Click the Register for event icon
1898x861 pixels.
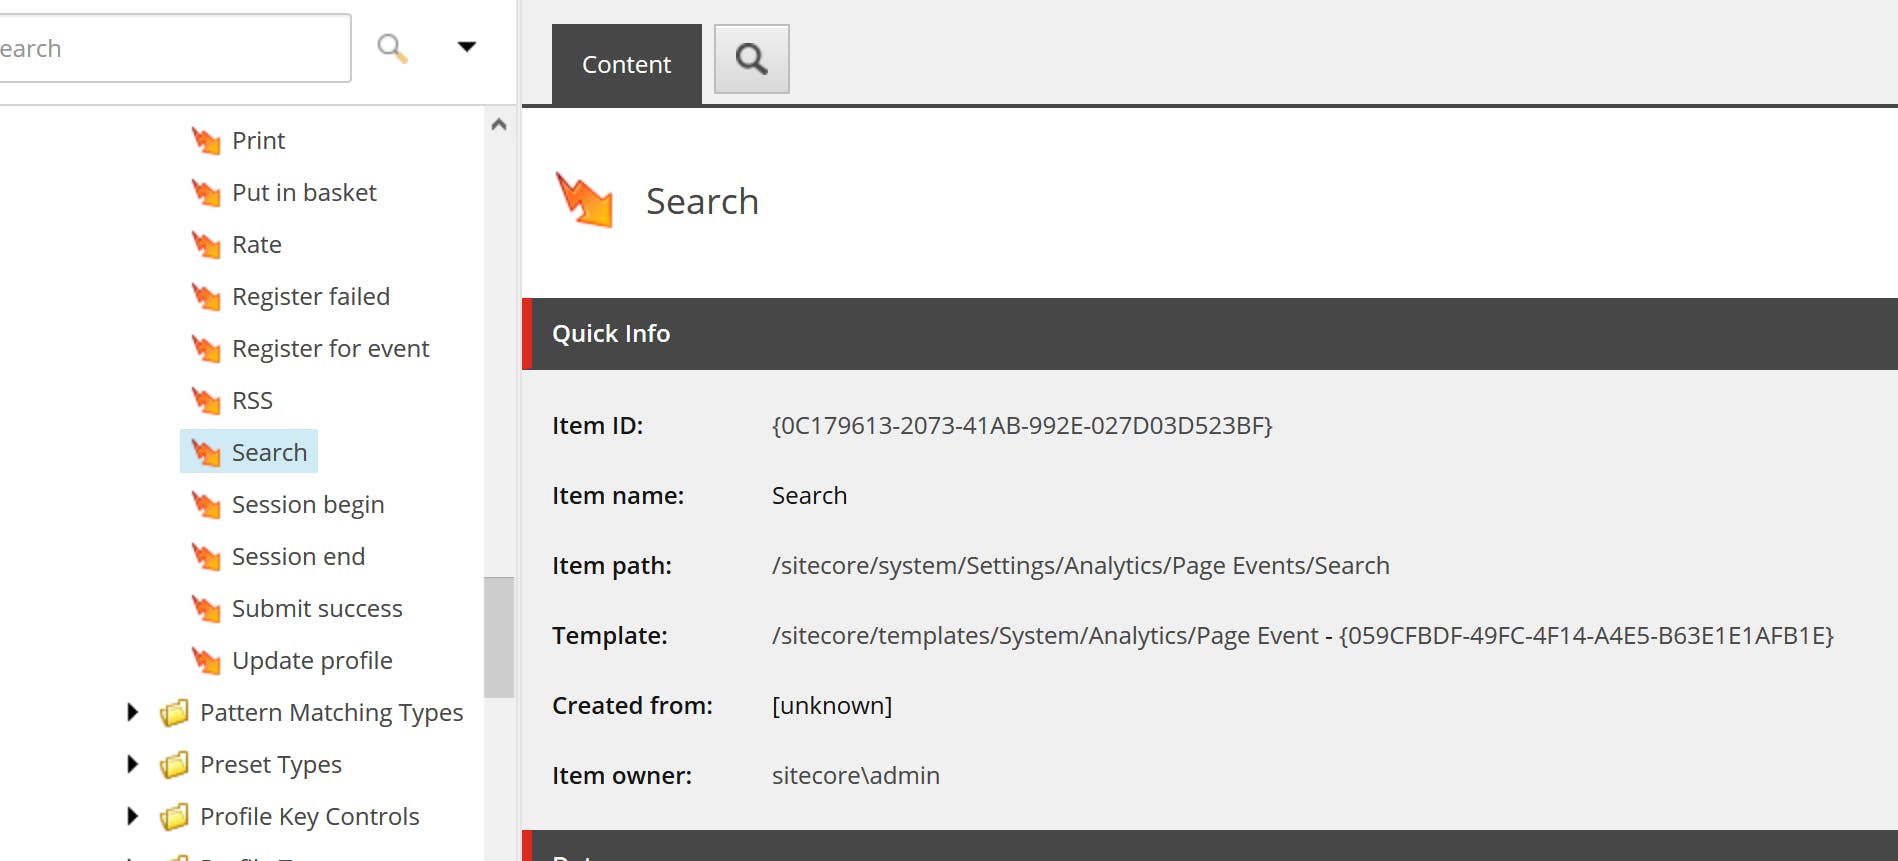206,349
